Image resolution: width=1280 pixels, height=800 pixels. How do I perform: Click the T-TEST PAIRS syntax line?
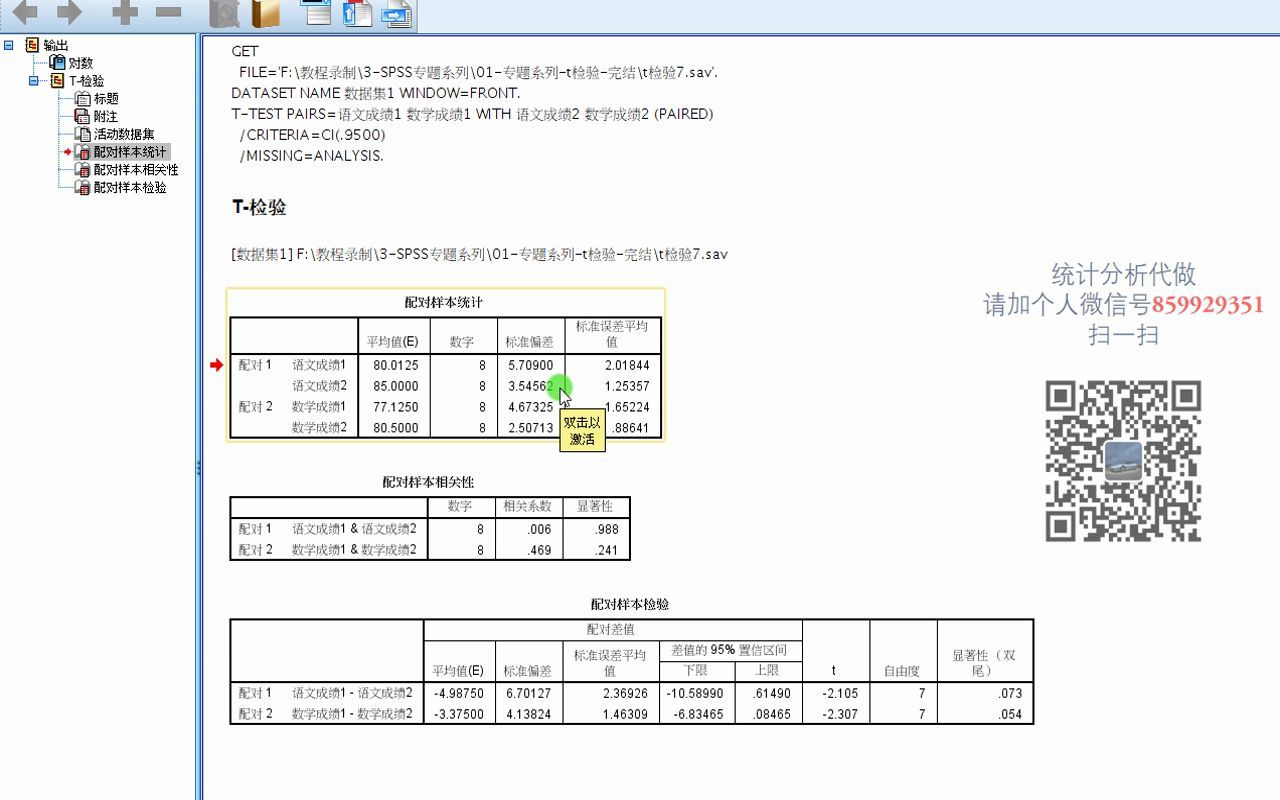[472, 114]
